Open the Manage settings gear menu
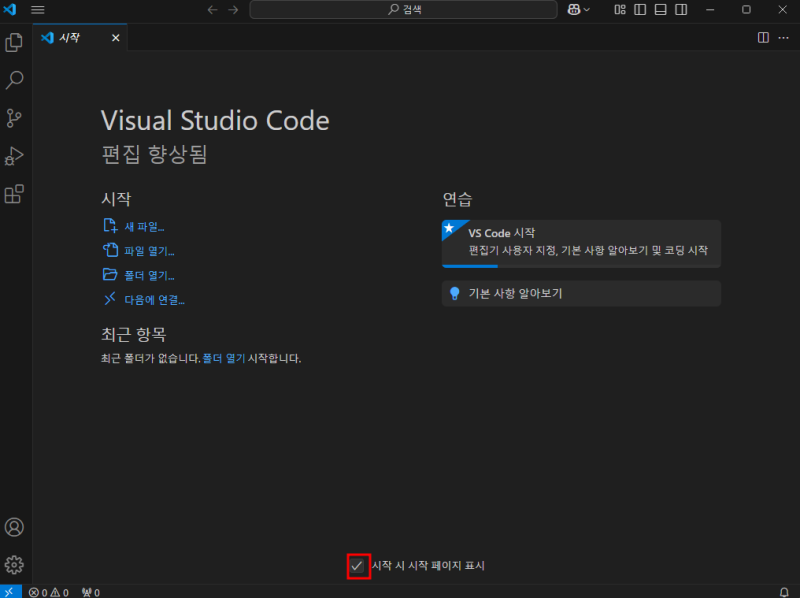The image size is (800, 598). (14, 564)
